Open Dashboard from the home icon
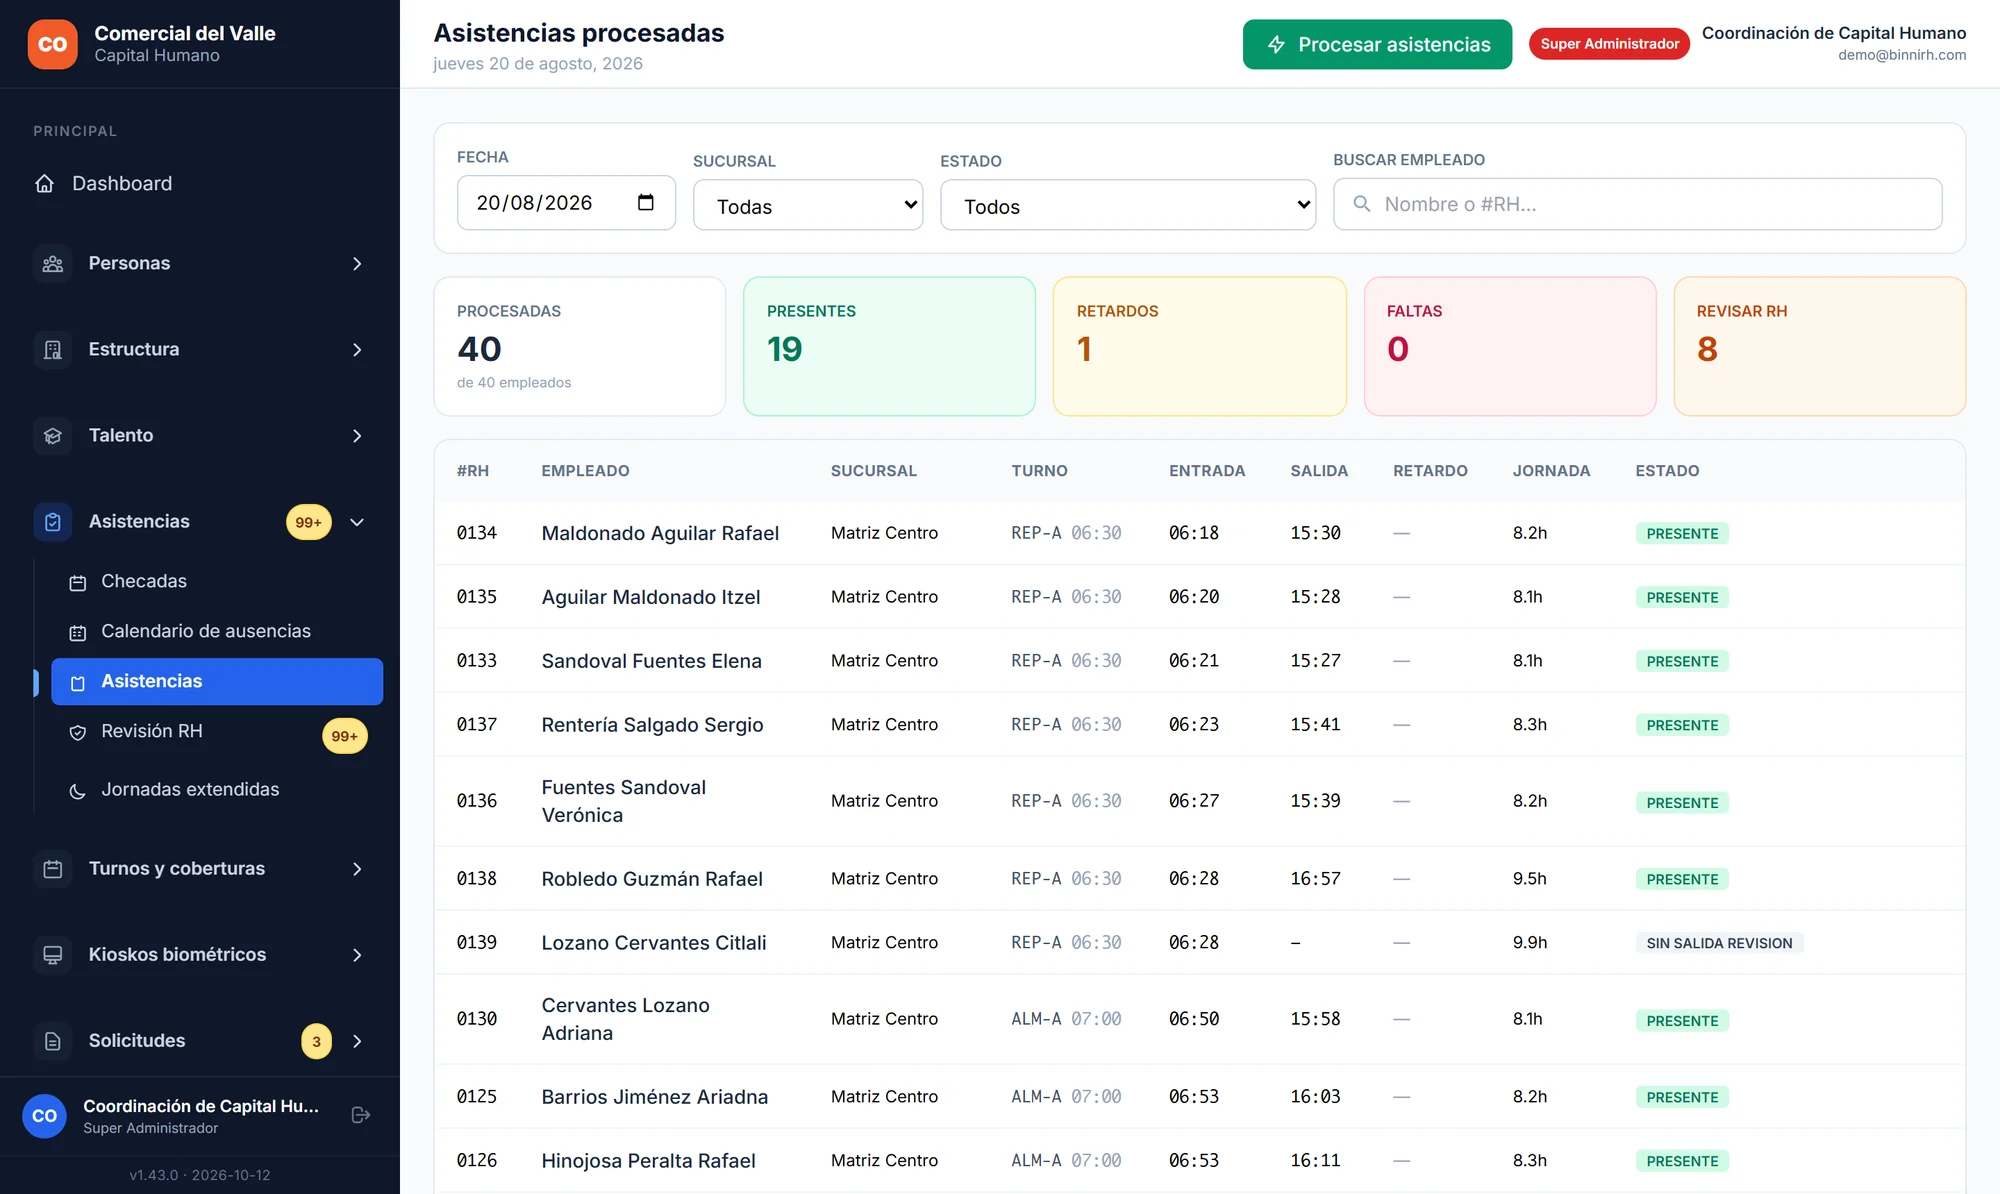This screenshot has height=1194, width=2000. pyautogui.click(x=44, y=184)
